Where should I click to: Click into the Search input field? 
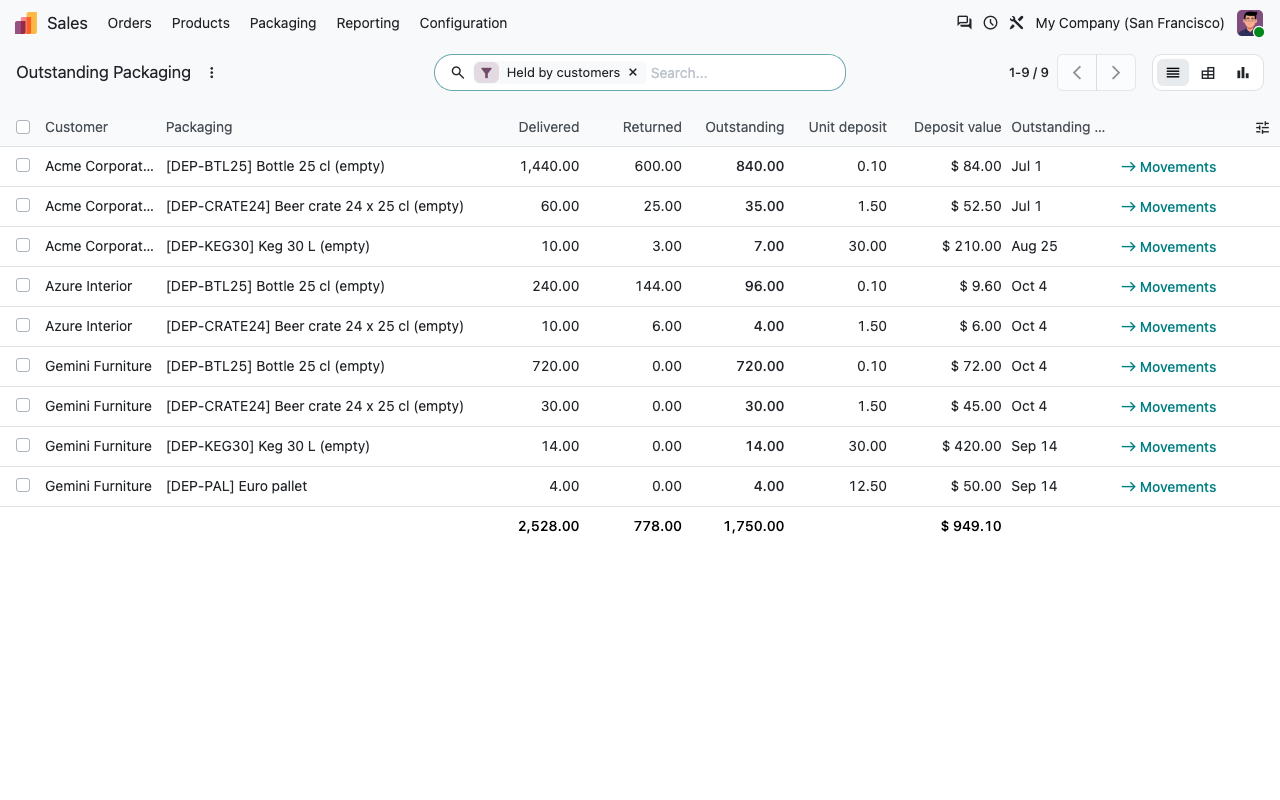click(x=740, y=72)
